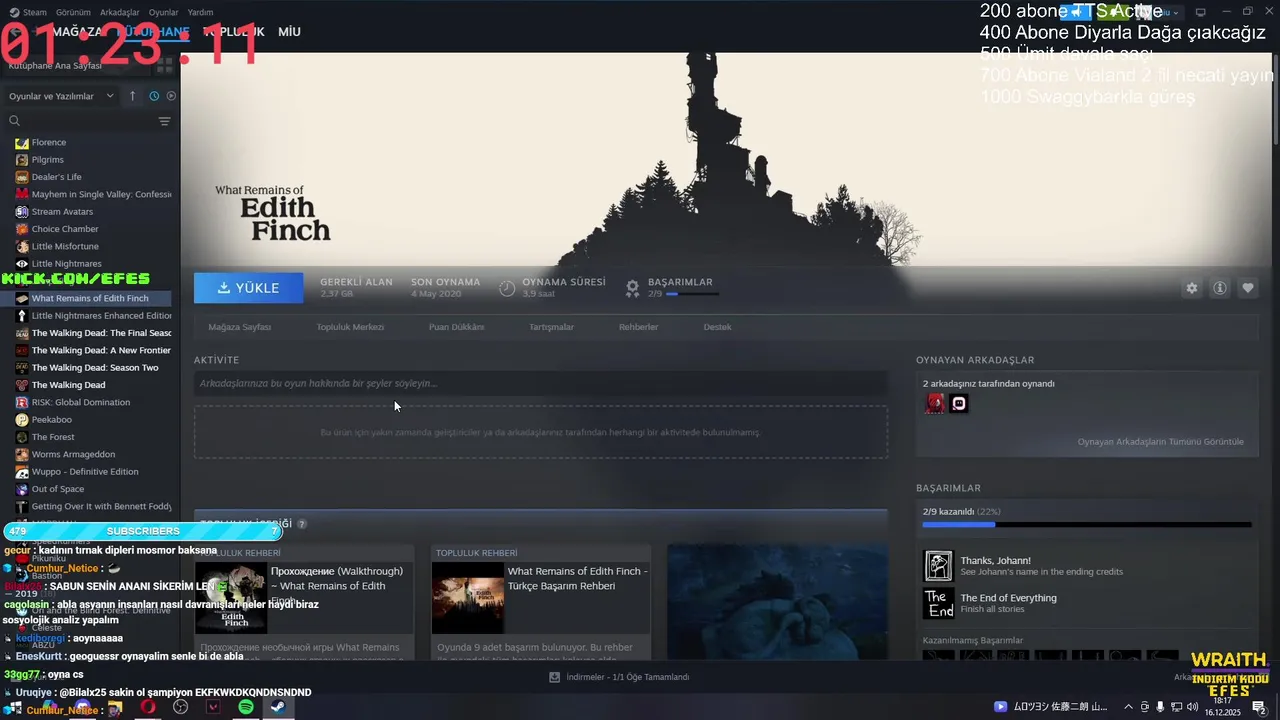Open the Opera browser taskbar icon
The height and width of the screenshot is (720, 1280).
pyautogui.click(x=148, y=707)
